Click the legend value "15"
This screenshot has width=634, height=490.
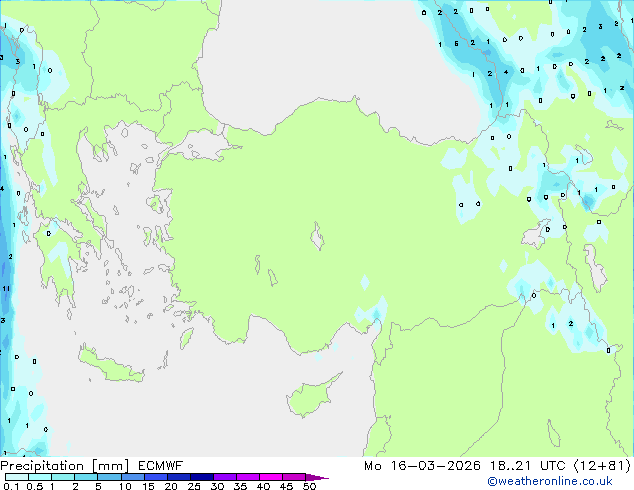click(x=148, y=486)
